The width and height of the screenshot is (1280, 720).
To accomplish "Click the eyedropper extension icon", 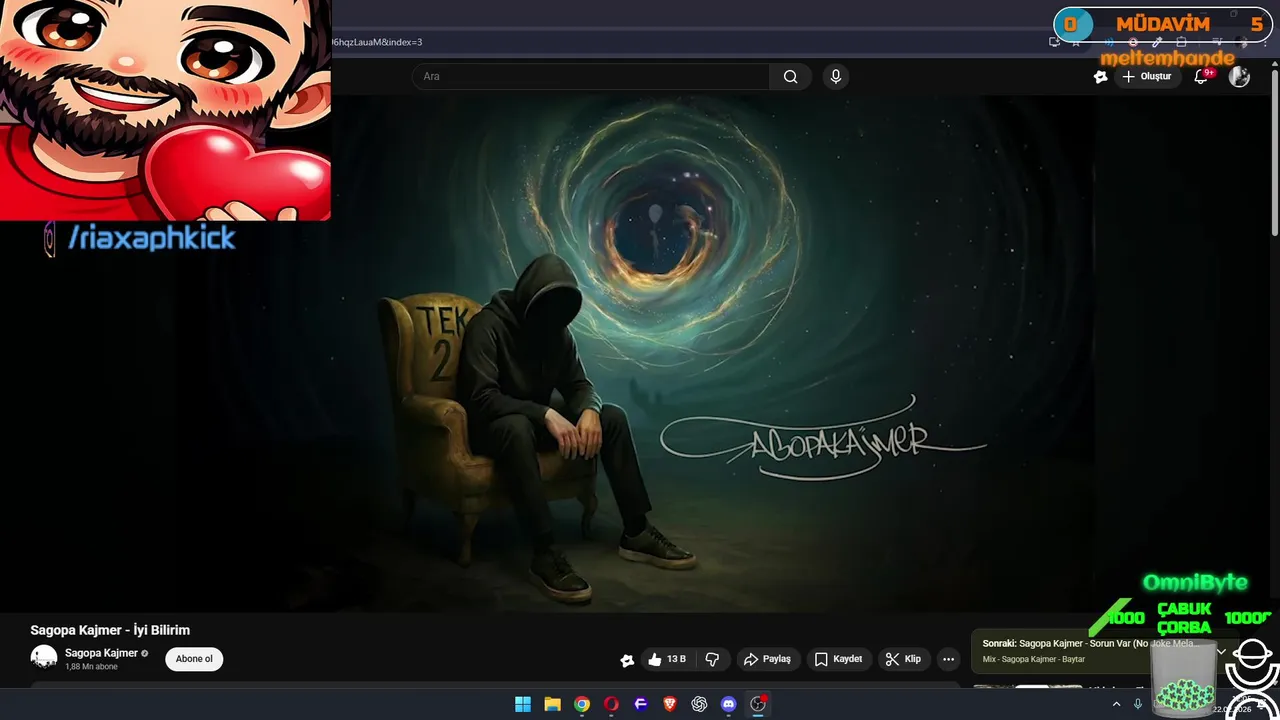I will 1157,42.
